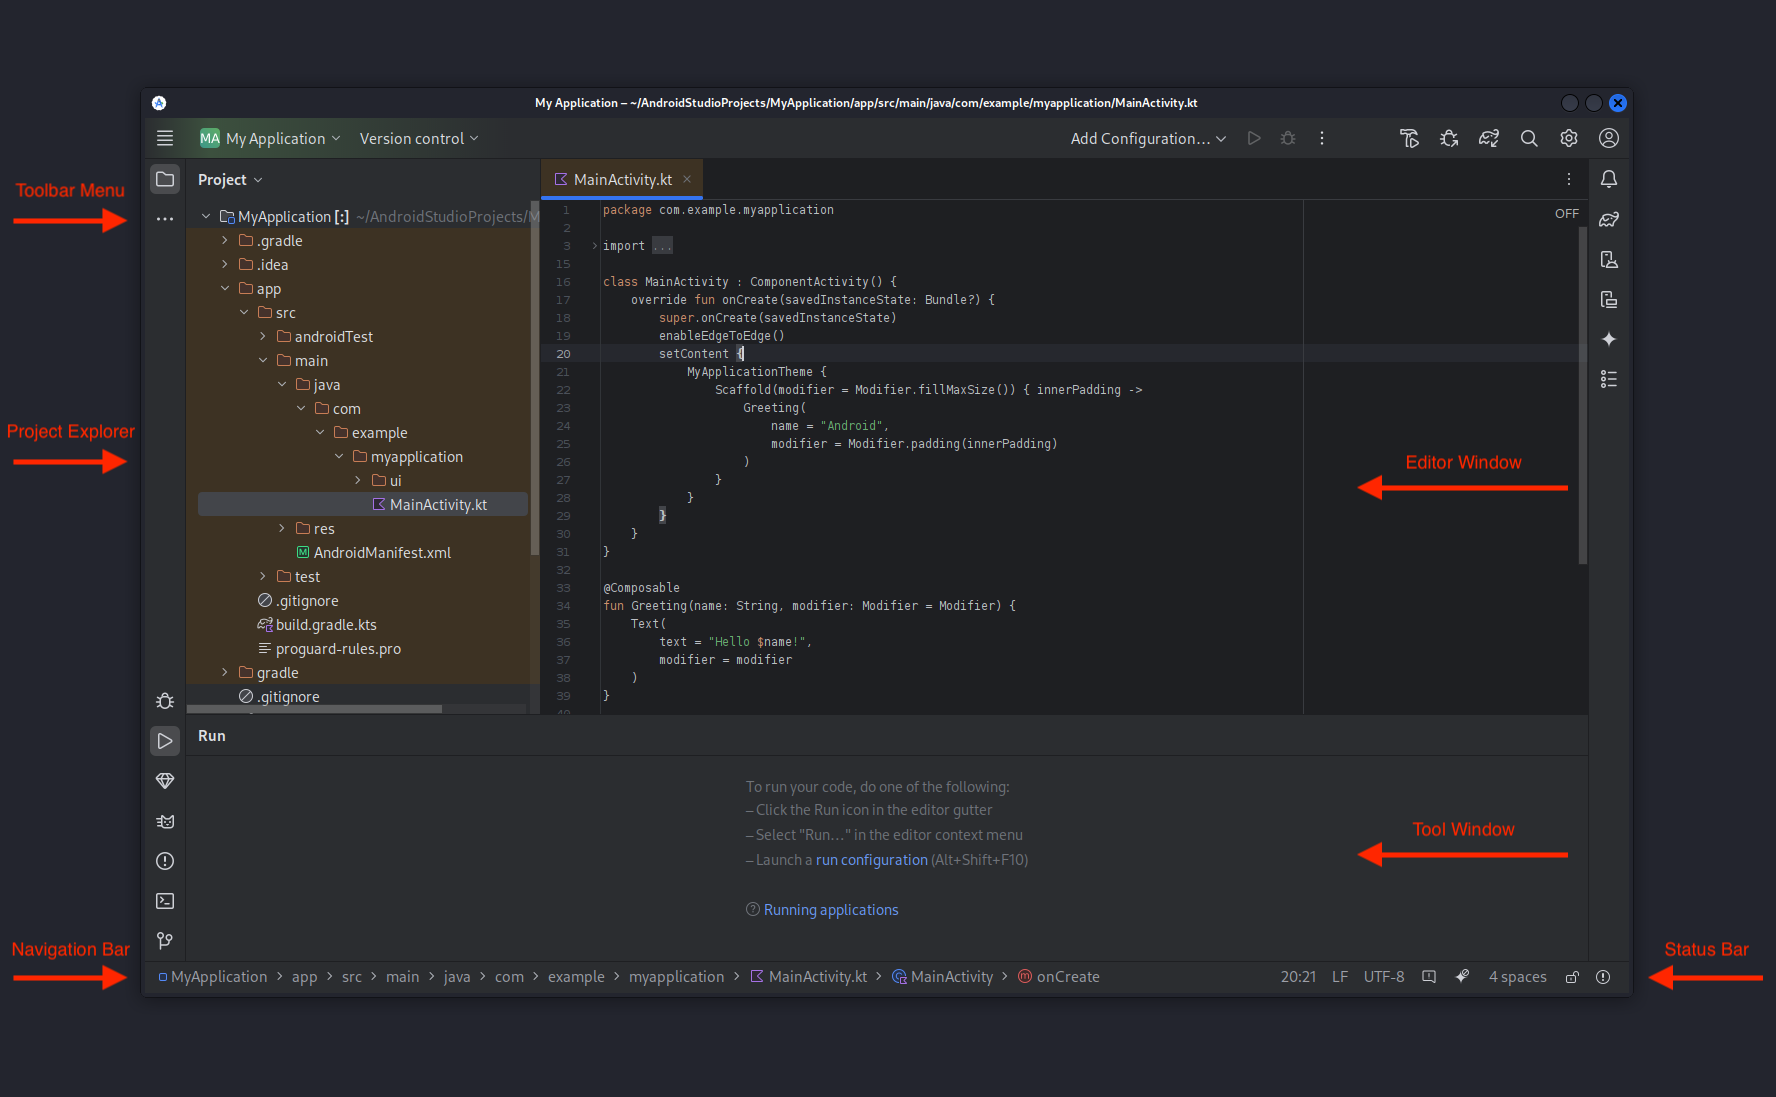Open the App Quality Insights gem icon
1776x1097 pixels.
pyautogui.click(x=165, y=781)
